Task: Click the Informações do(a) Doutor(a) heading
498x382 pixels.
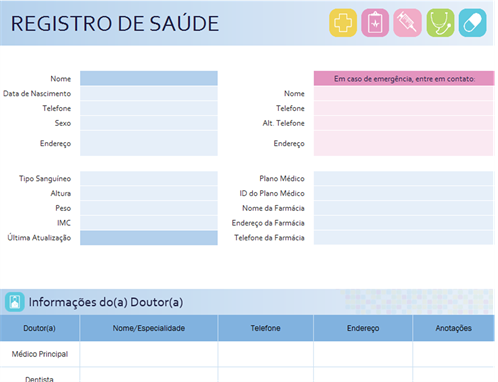Action: [x=106, y=302]
